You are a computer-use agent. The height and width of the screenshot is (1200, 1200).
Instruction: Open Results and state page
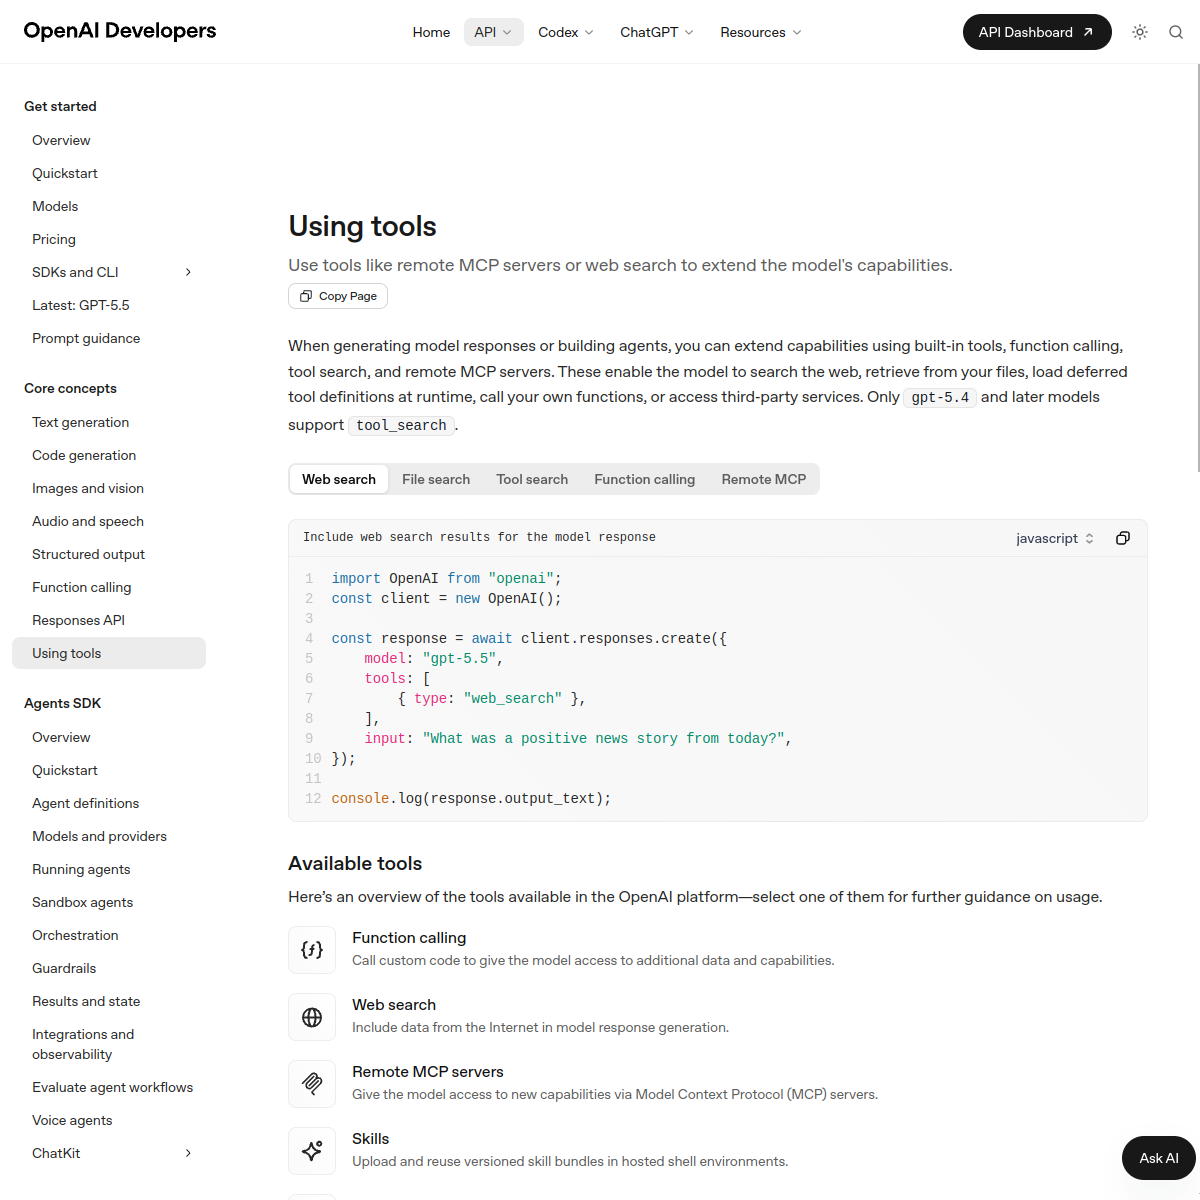coord(86,1001)
